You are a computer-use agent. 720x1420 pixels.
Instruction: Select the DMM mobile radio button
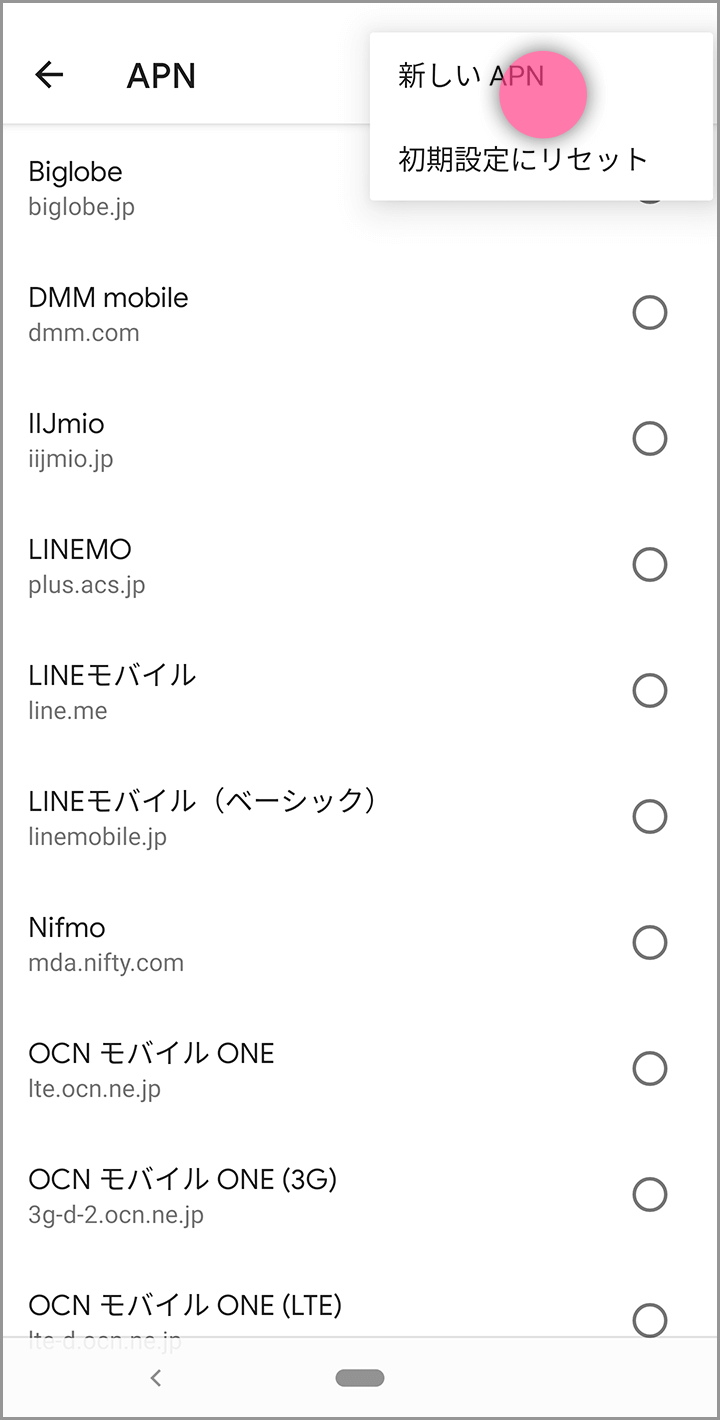pyautogui.click(x=650, y=313)
